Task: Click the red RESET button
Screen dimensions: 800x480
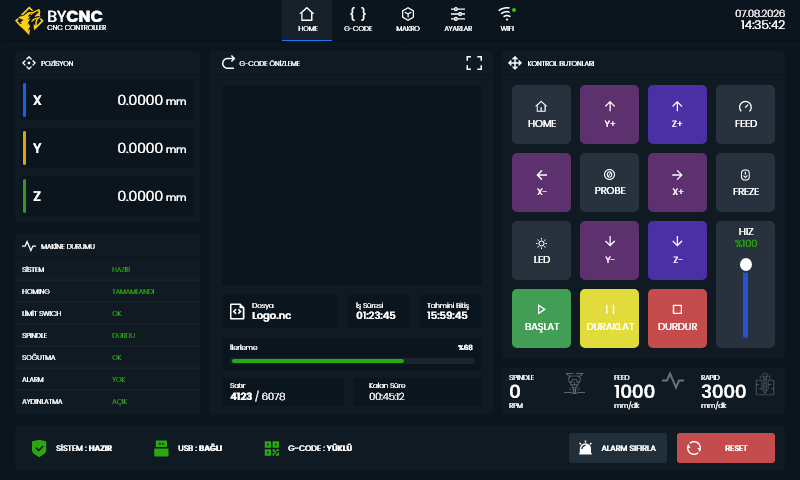Action: (x=726, y=448)
